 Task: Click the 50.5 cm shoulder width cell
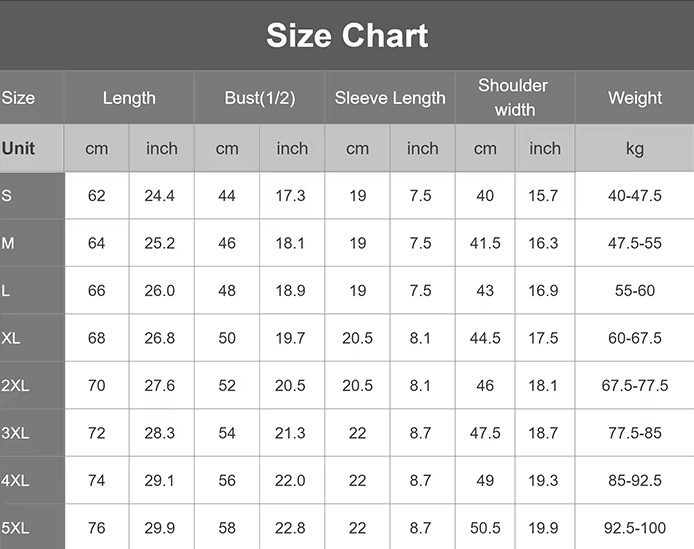click(485, 528)
